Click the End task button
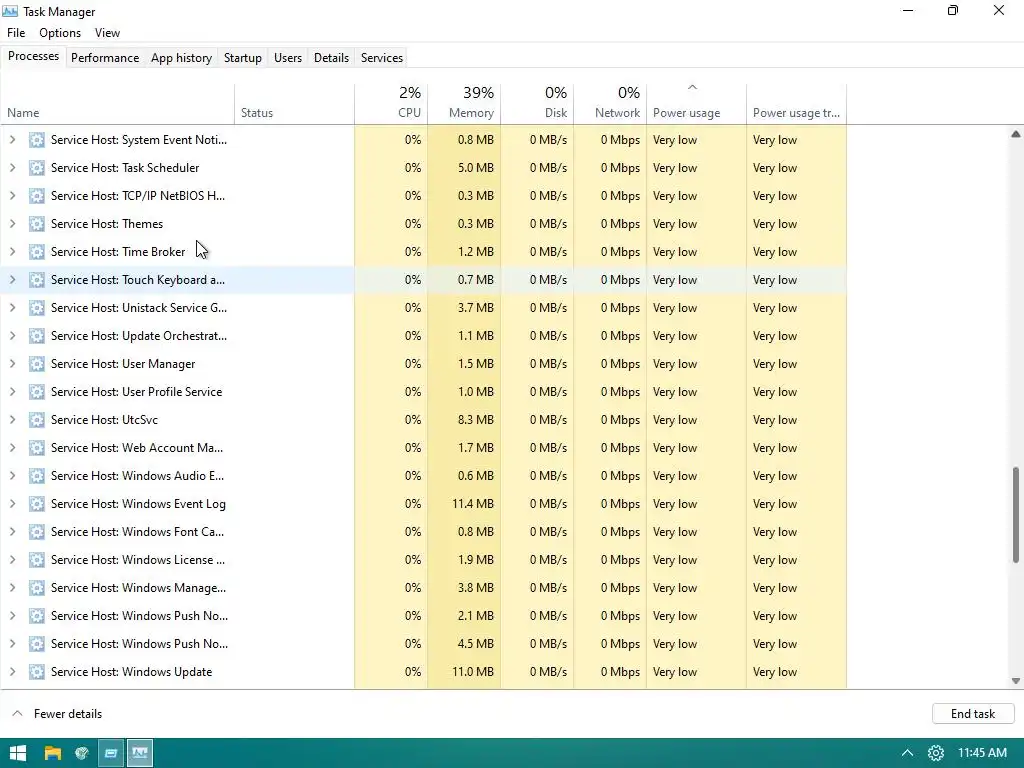The height and width of the screenshot is (768, 1024). (x=973, y=714)
